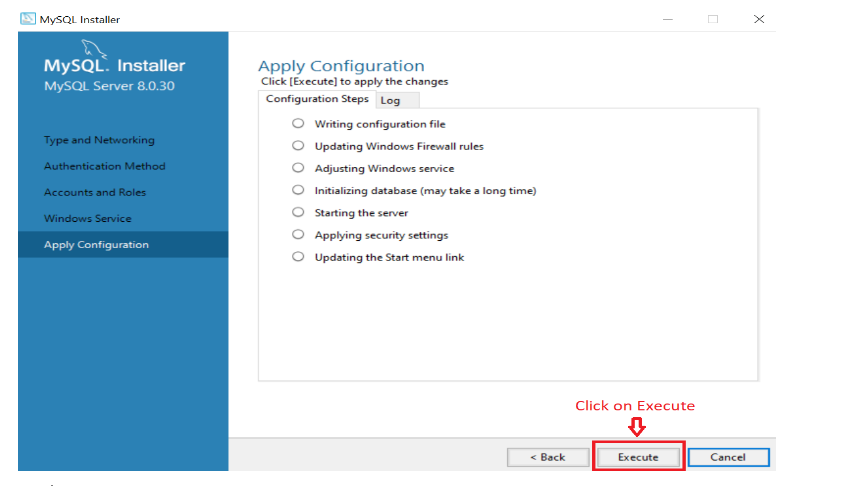847x486 pixels.
Task: Open the Type and Networking step
Action: pyautogui.click(x=99, y=140)
